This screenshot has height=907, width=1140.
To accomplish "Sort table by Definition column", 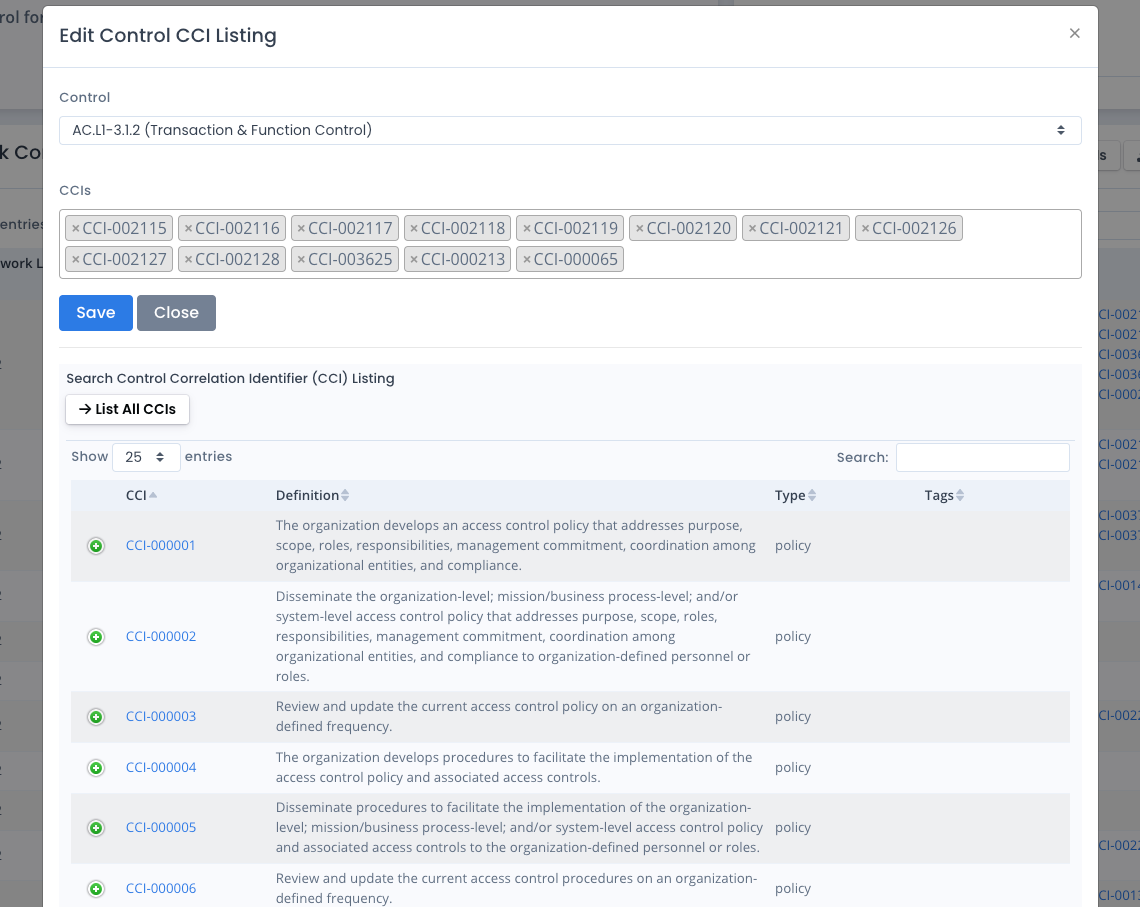I will (312, 496).
